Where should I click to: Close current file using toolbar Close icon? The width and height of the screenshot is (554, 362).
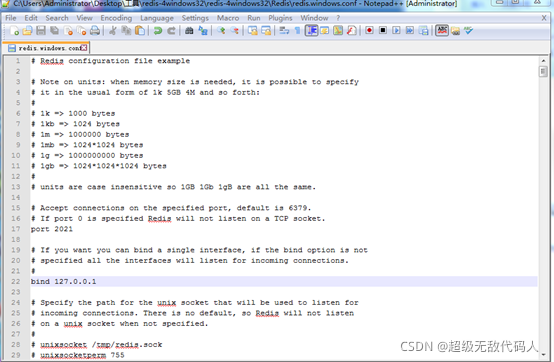[68, 31]
